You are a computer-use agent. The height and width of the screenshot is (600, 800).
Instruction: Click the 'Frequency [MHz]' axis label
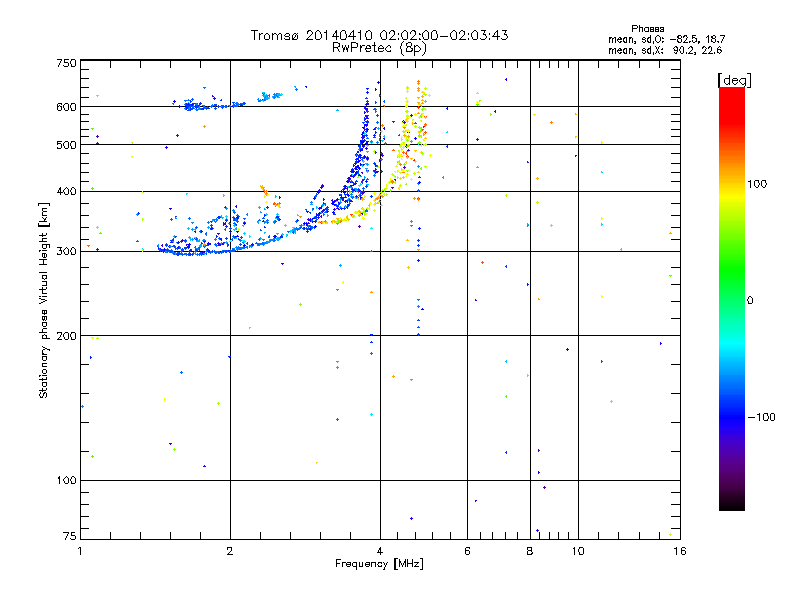(x=379, y=564)
